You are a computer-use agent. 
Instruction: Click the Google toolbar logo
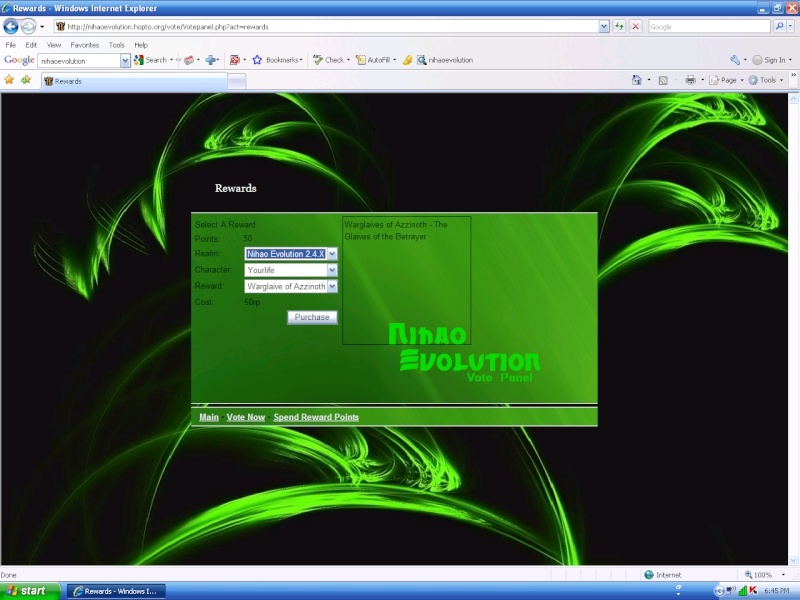click(x=19, y=60)
